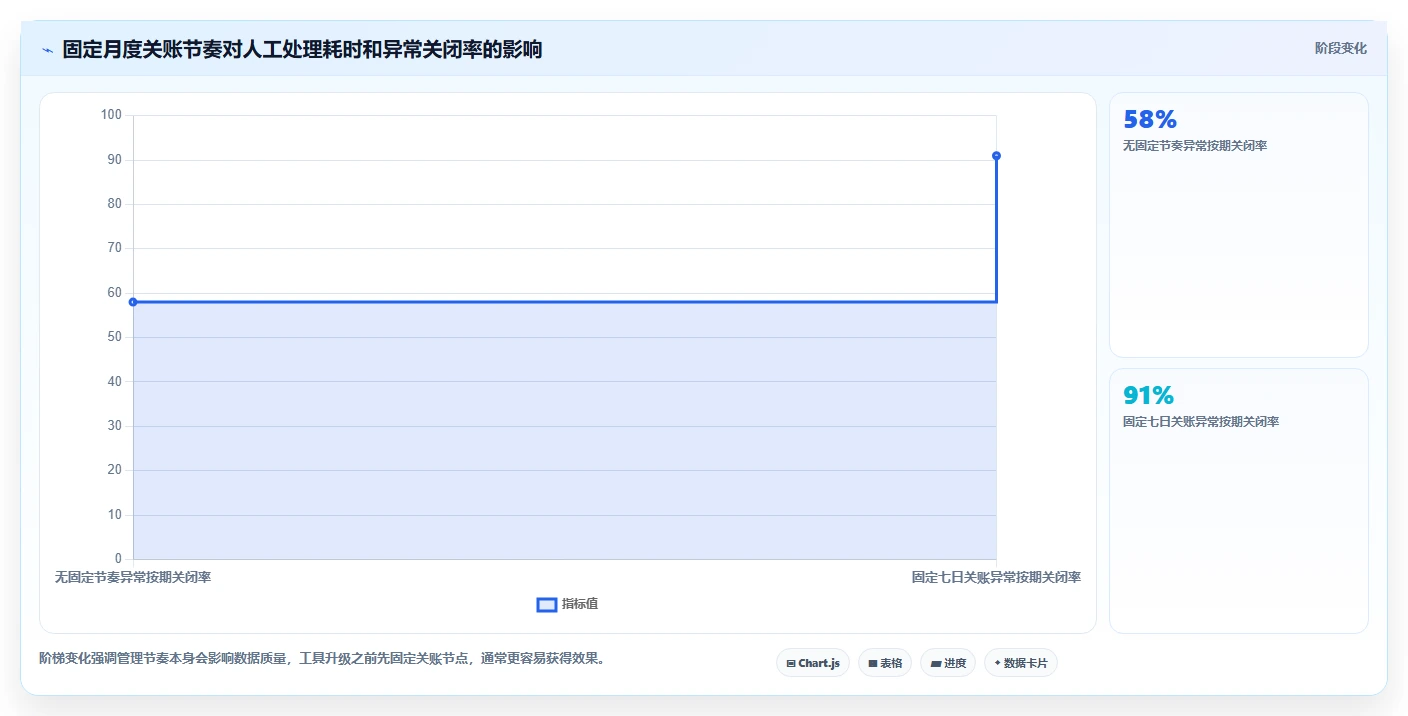Click the lightning icon beside the title

coord(47,50)
